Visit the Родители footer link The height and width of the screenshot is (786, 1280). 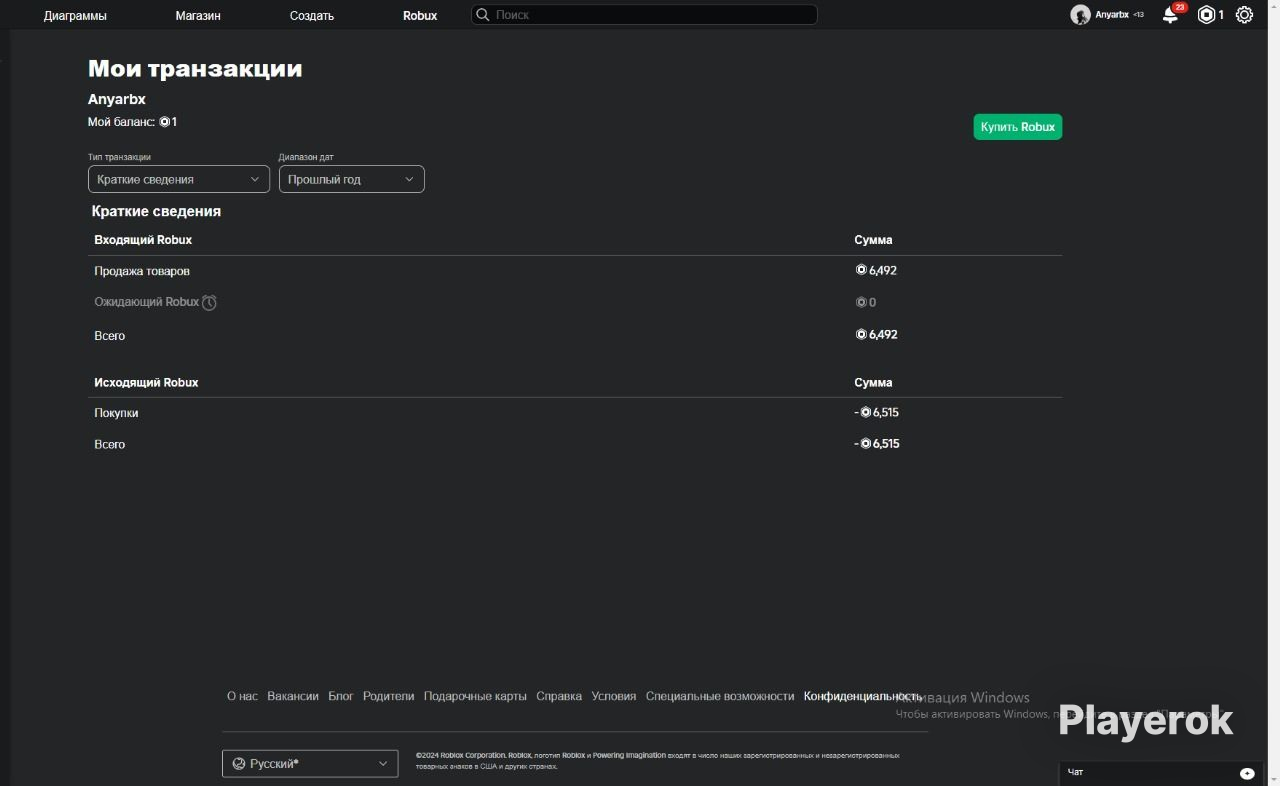pyautogui.click(x=388, y=696)
